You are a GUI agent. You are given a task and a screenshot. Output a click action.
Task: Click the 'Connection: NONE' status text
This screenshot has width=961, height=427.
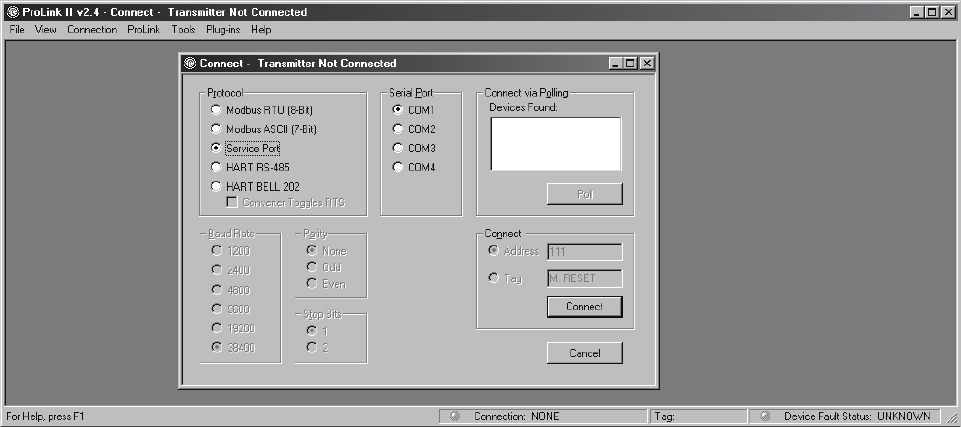(x=517, y=417)
